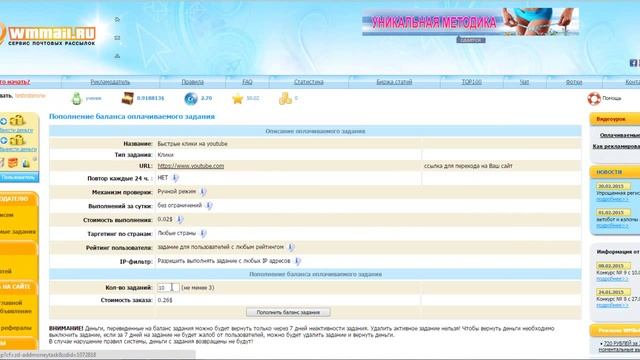640x360 pixels.
Task: Click the 'Внести деньги' link
Action: click(16, 130)
